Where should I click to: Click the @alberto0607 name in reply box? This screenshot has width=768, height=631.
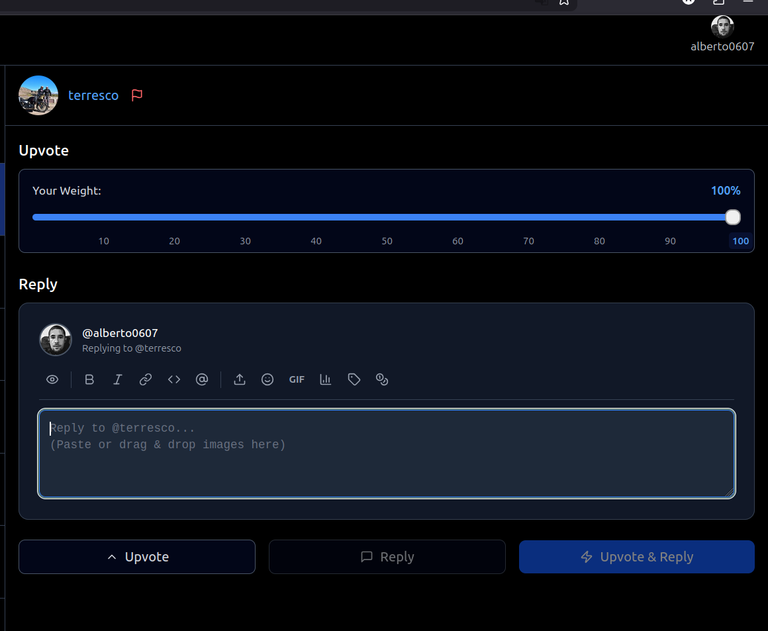point(120,333)
